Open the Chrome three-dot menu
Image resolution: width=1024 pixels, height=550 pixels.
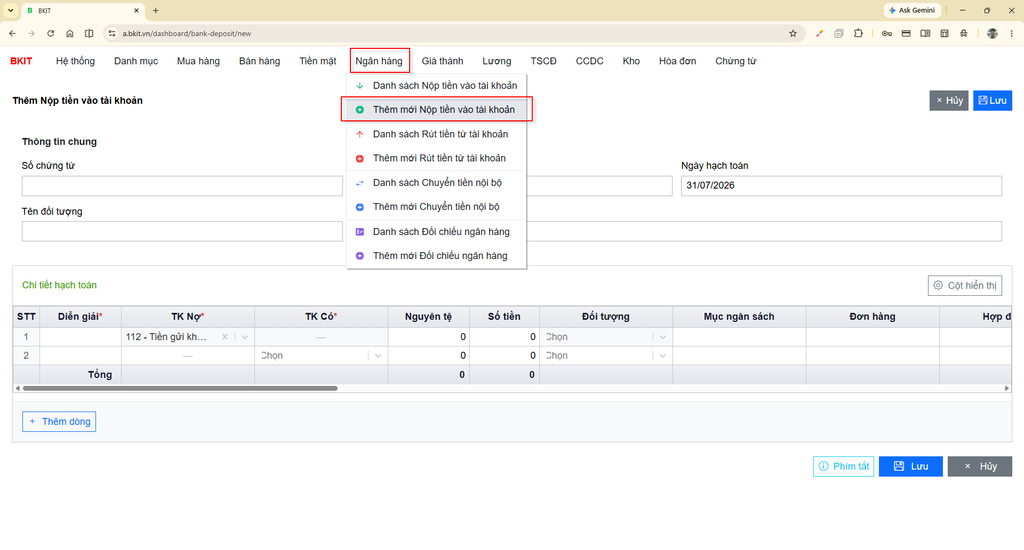click(x=1012, y=33)
